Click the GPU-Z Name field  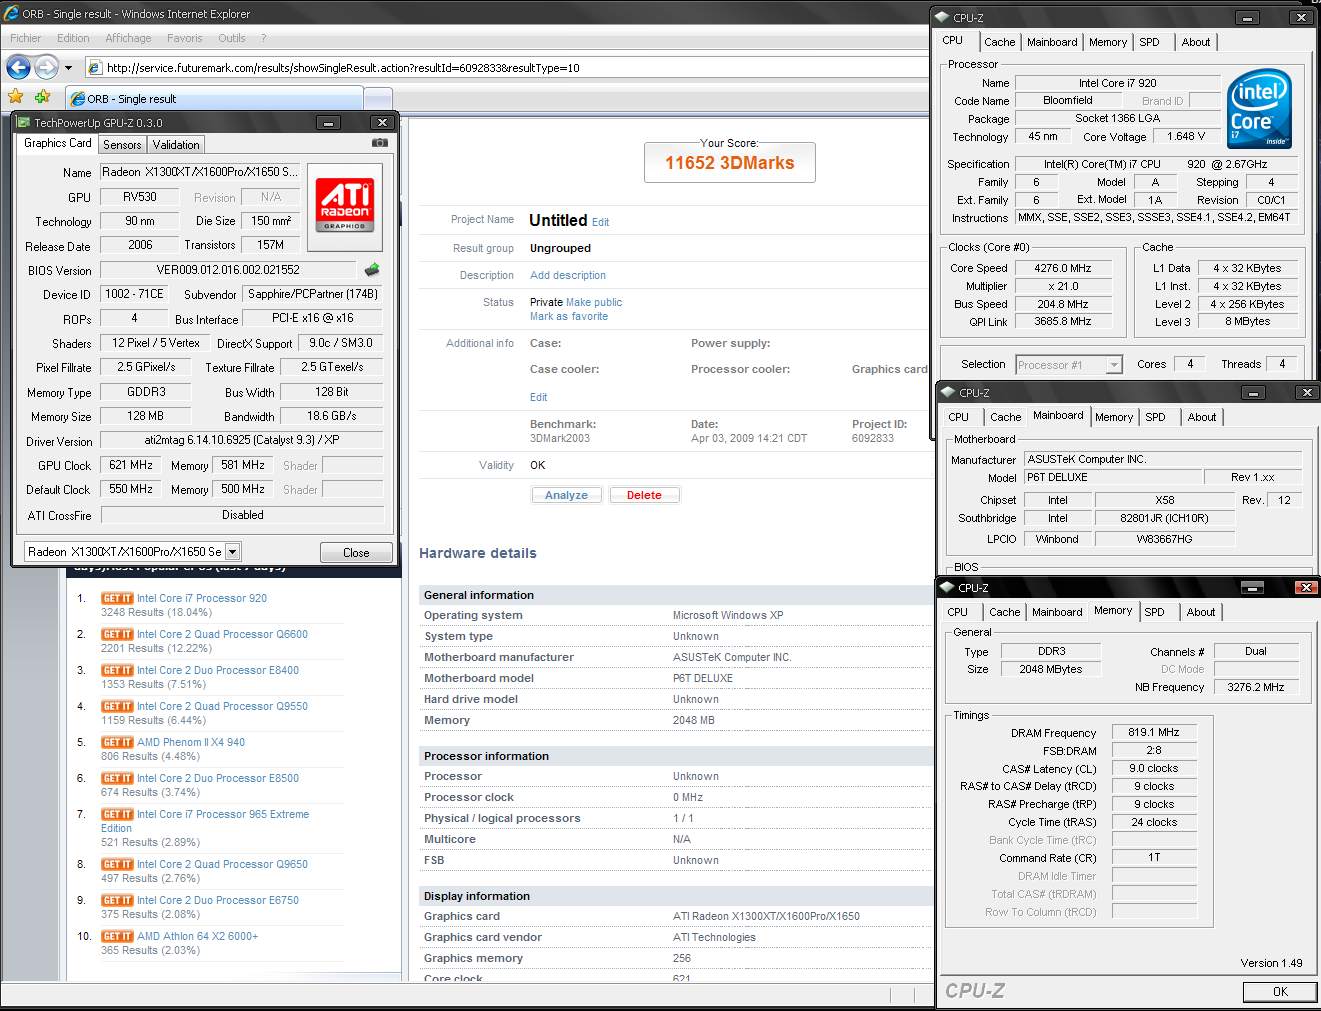coord(200,172)
